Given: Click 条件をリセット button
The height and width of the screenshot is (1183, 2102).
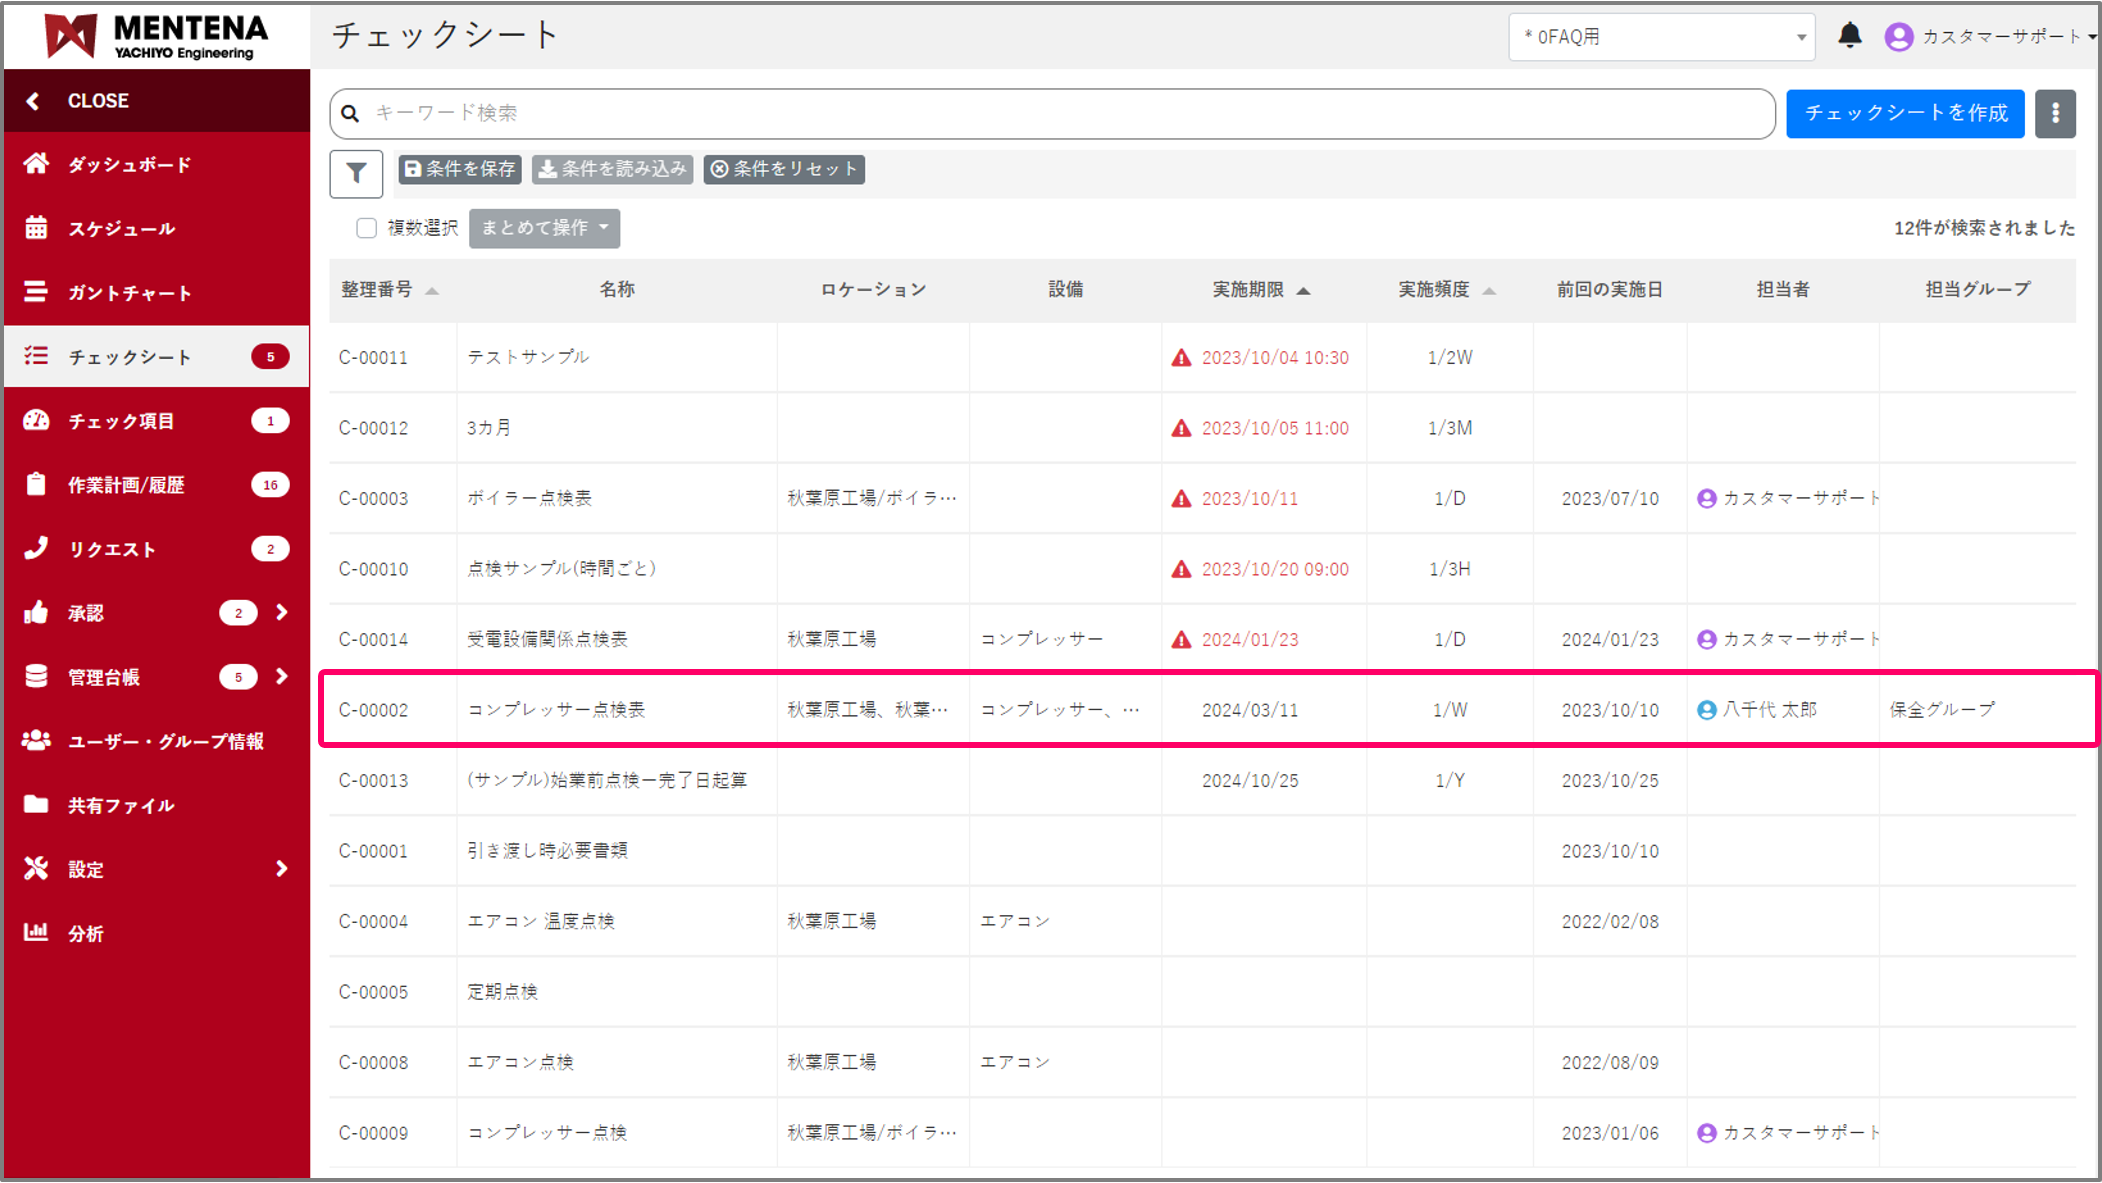Looking at the screenshot, I should click(784, 169).
